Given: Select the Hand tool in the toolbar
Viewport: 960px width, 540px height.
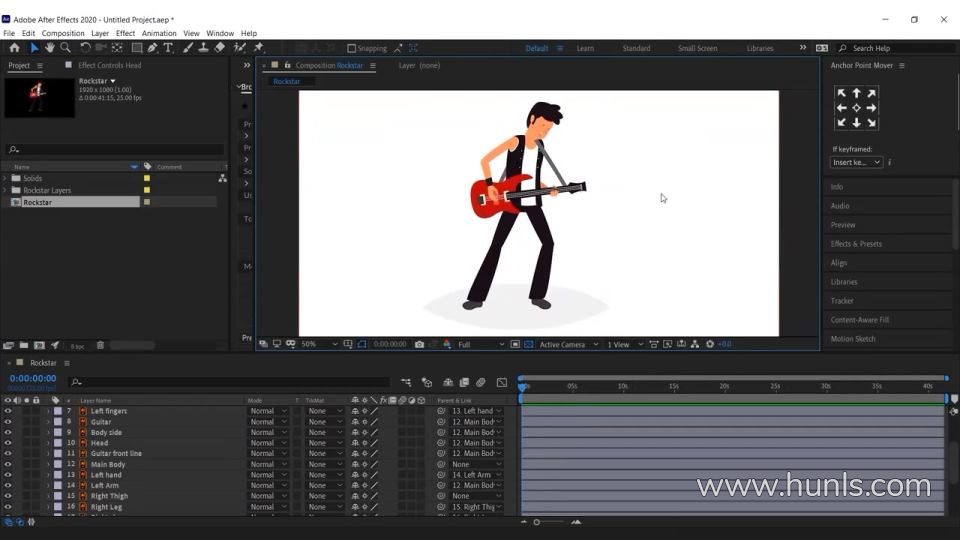Looking at the screenshot, I should 49,47.
